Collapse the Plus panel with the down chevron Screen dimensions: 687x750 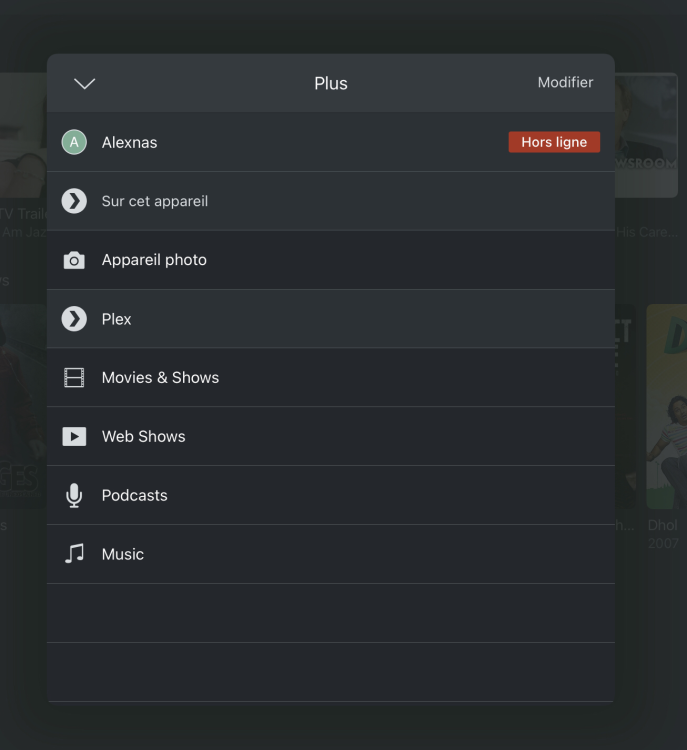point(85,84)
